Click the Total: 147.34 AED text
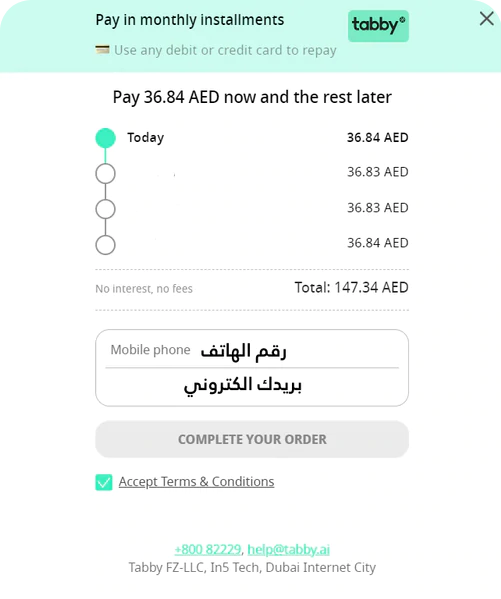The height and width of the screenshot is (599, 501). pyautogui.click(x=351, y=287)
